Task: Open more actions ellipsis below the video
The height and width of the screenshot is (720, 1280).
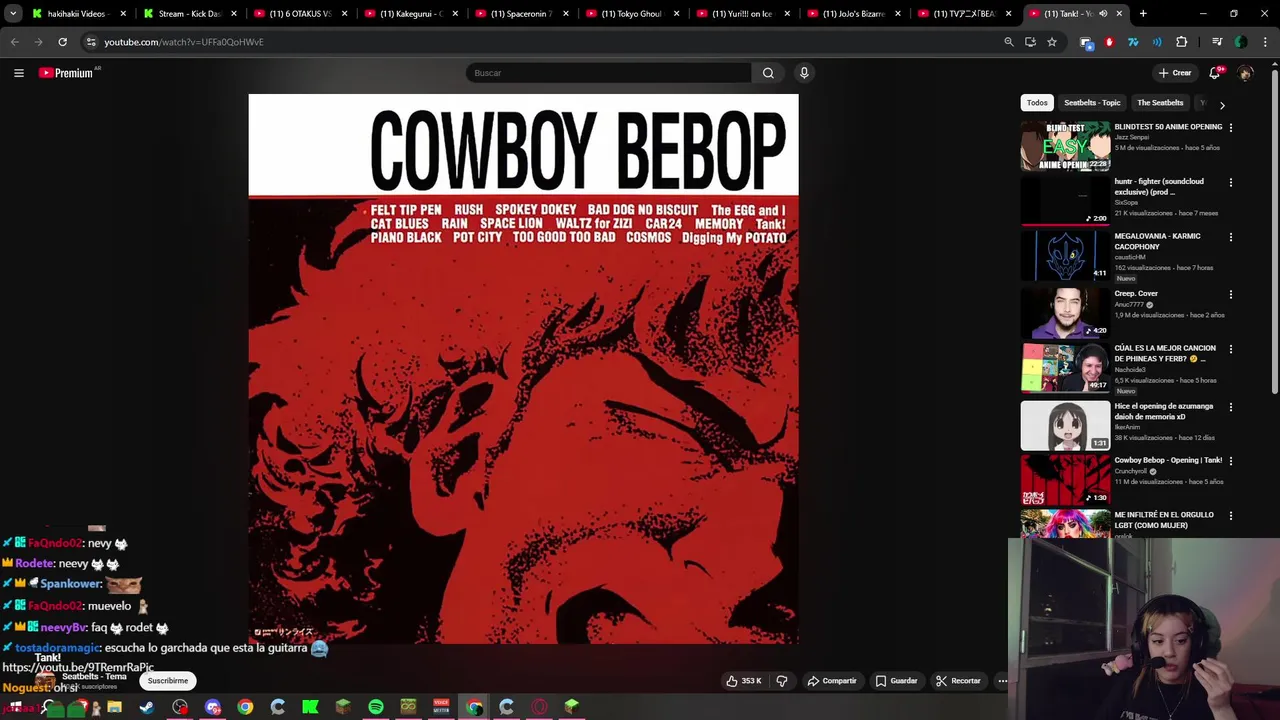Action: pyautogui.click(x=1002, y=681)
